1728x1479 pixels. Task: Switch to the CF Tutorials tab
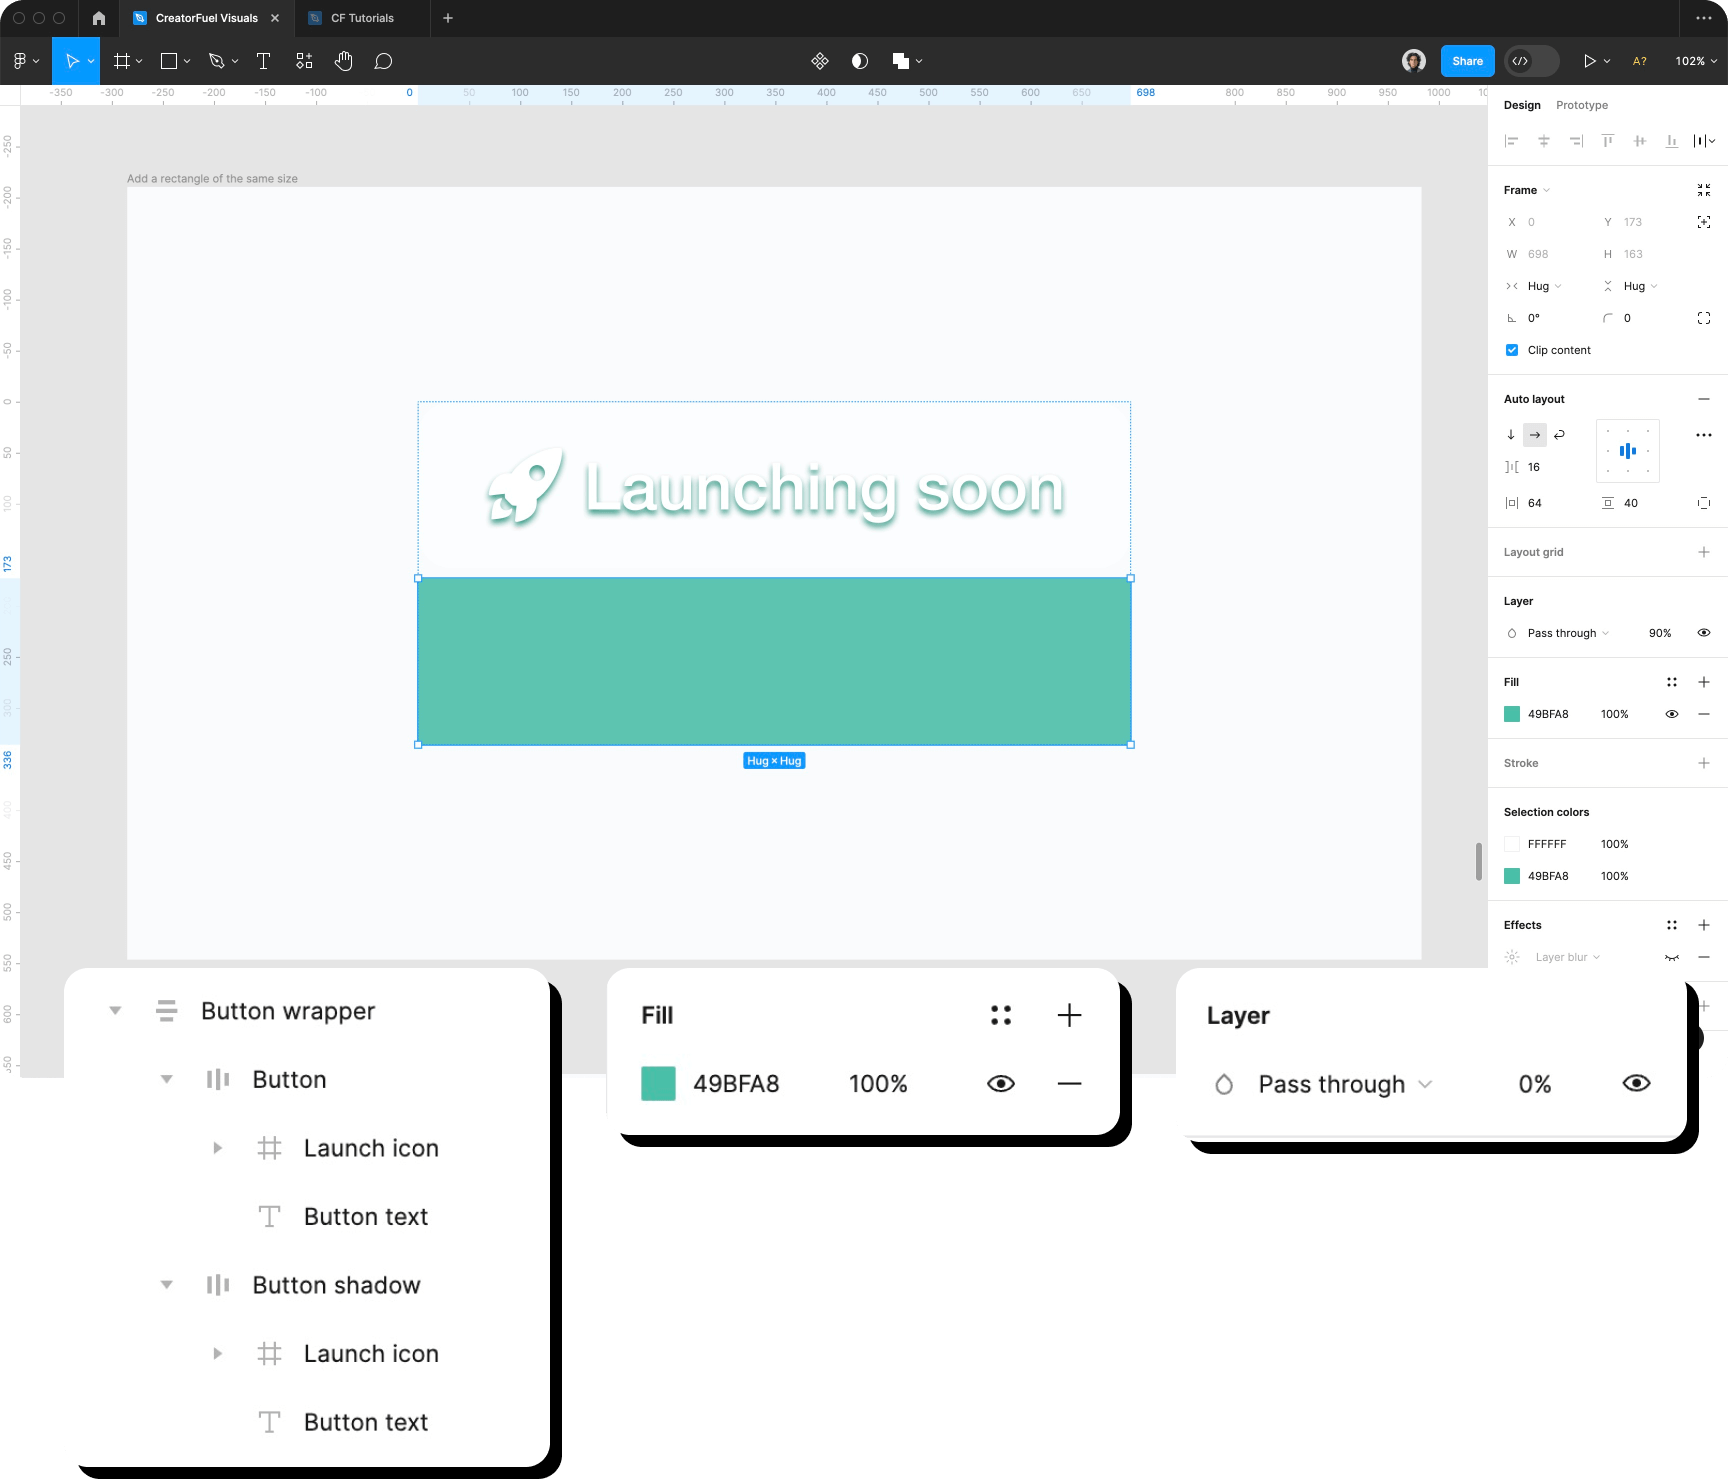click(361, 18)
